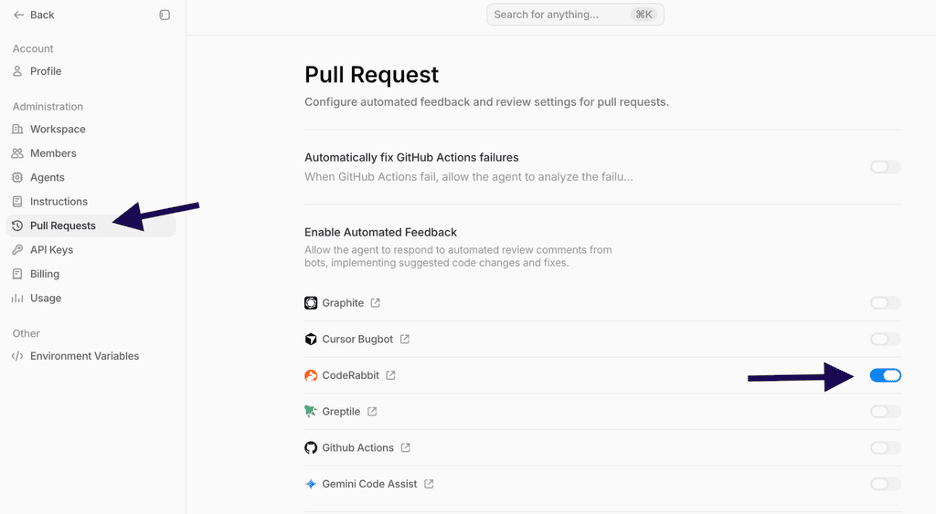Select Pull Requests in sidebar
936x514 pixels.
(x=91, y=226)
